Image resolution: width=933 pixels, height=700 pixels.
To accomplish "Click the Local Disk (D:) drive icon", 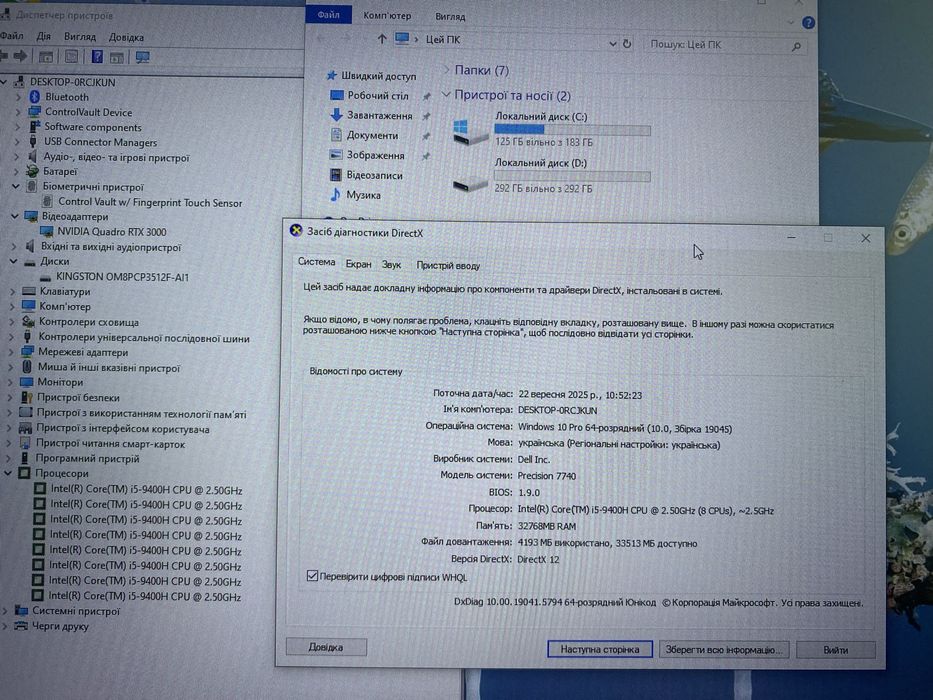I will (x=470, y=185).
